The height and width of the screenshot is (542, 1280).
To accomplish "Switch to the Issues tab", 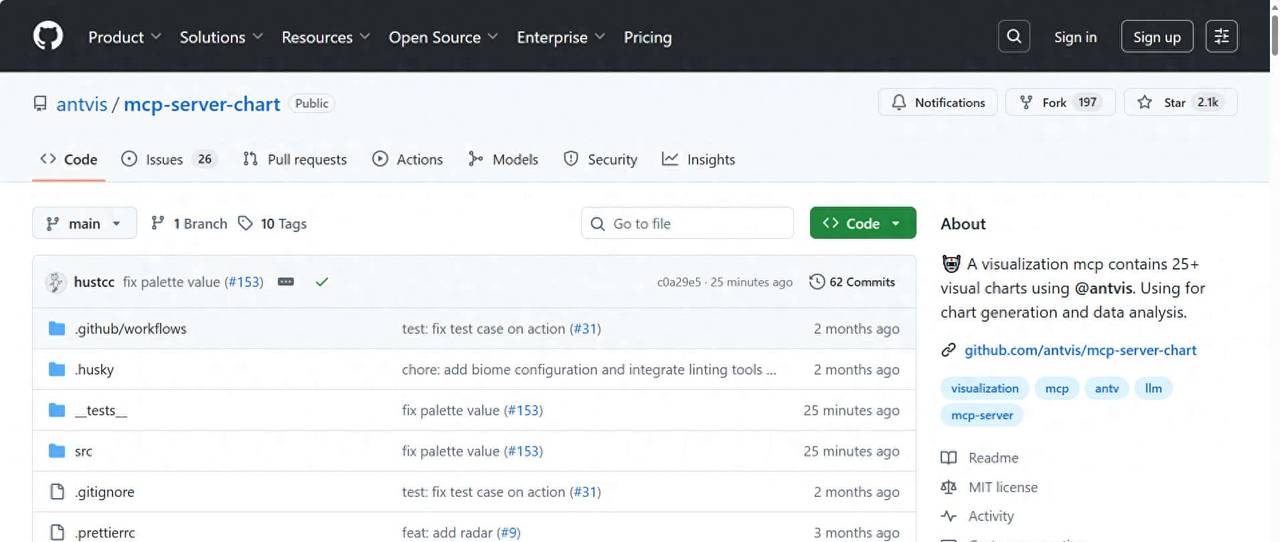I will 168,160.
